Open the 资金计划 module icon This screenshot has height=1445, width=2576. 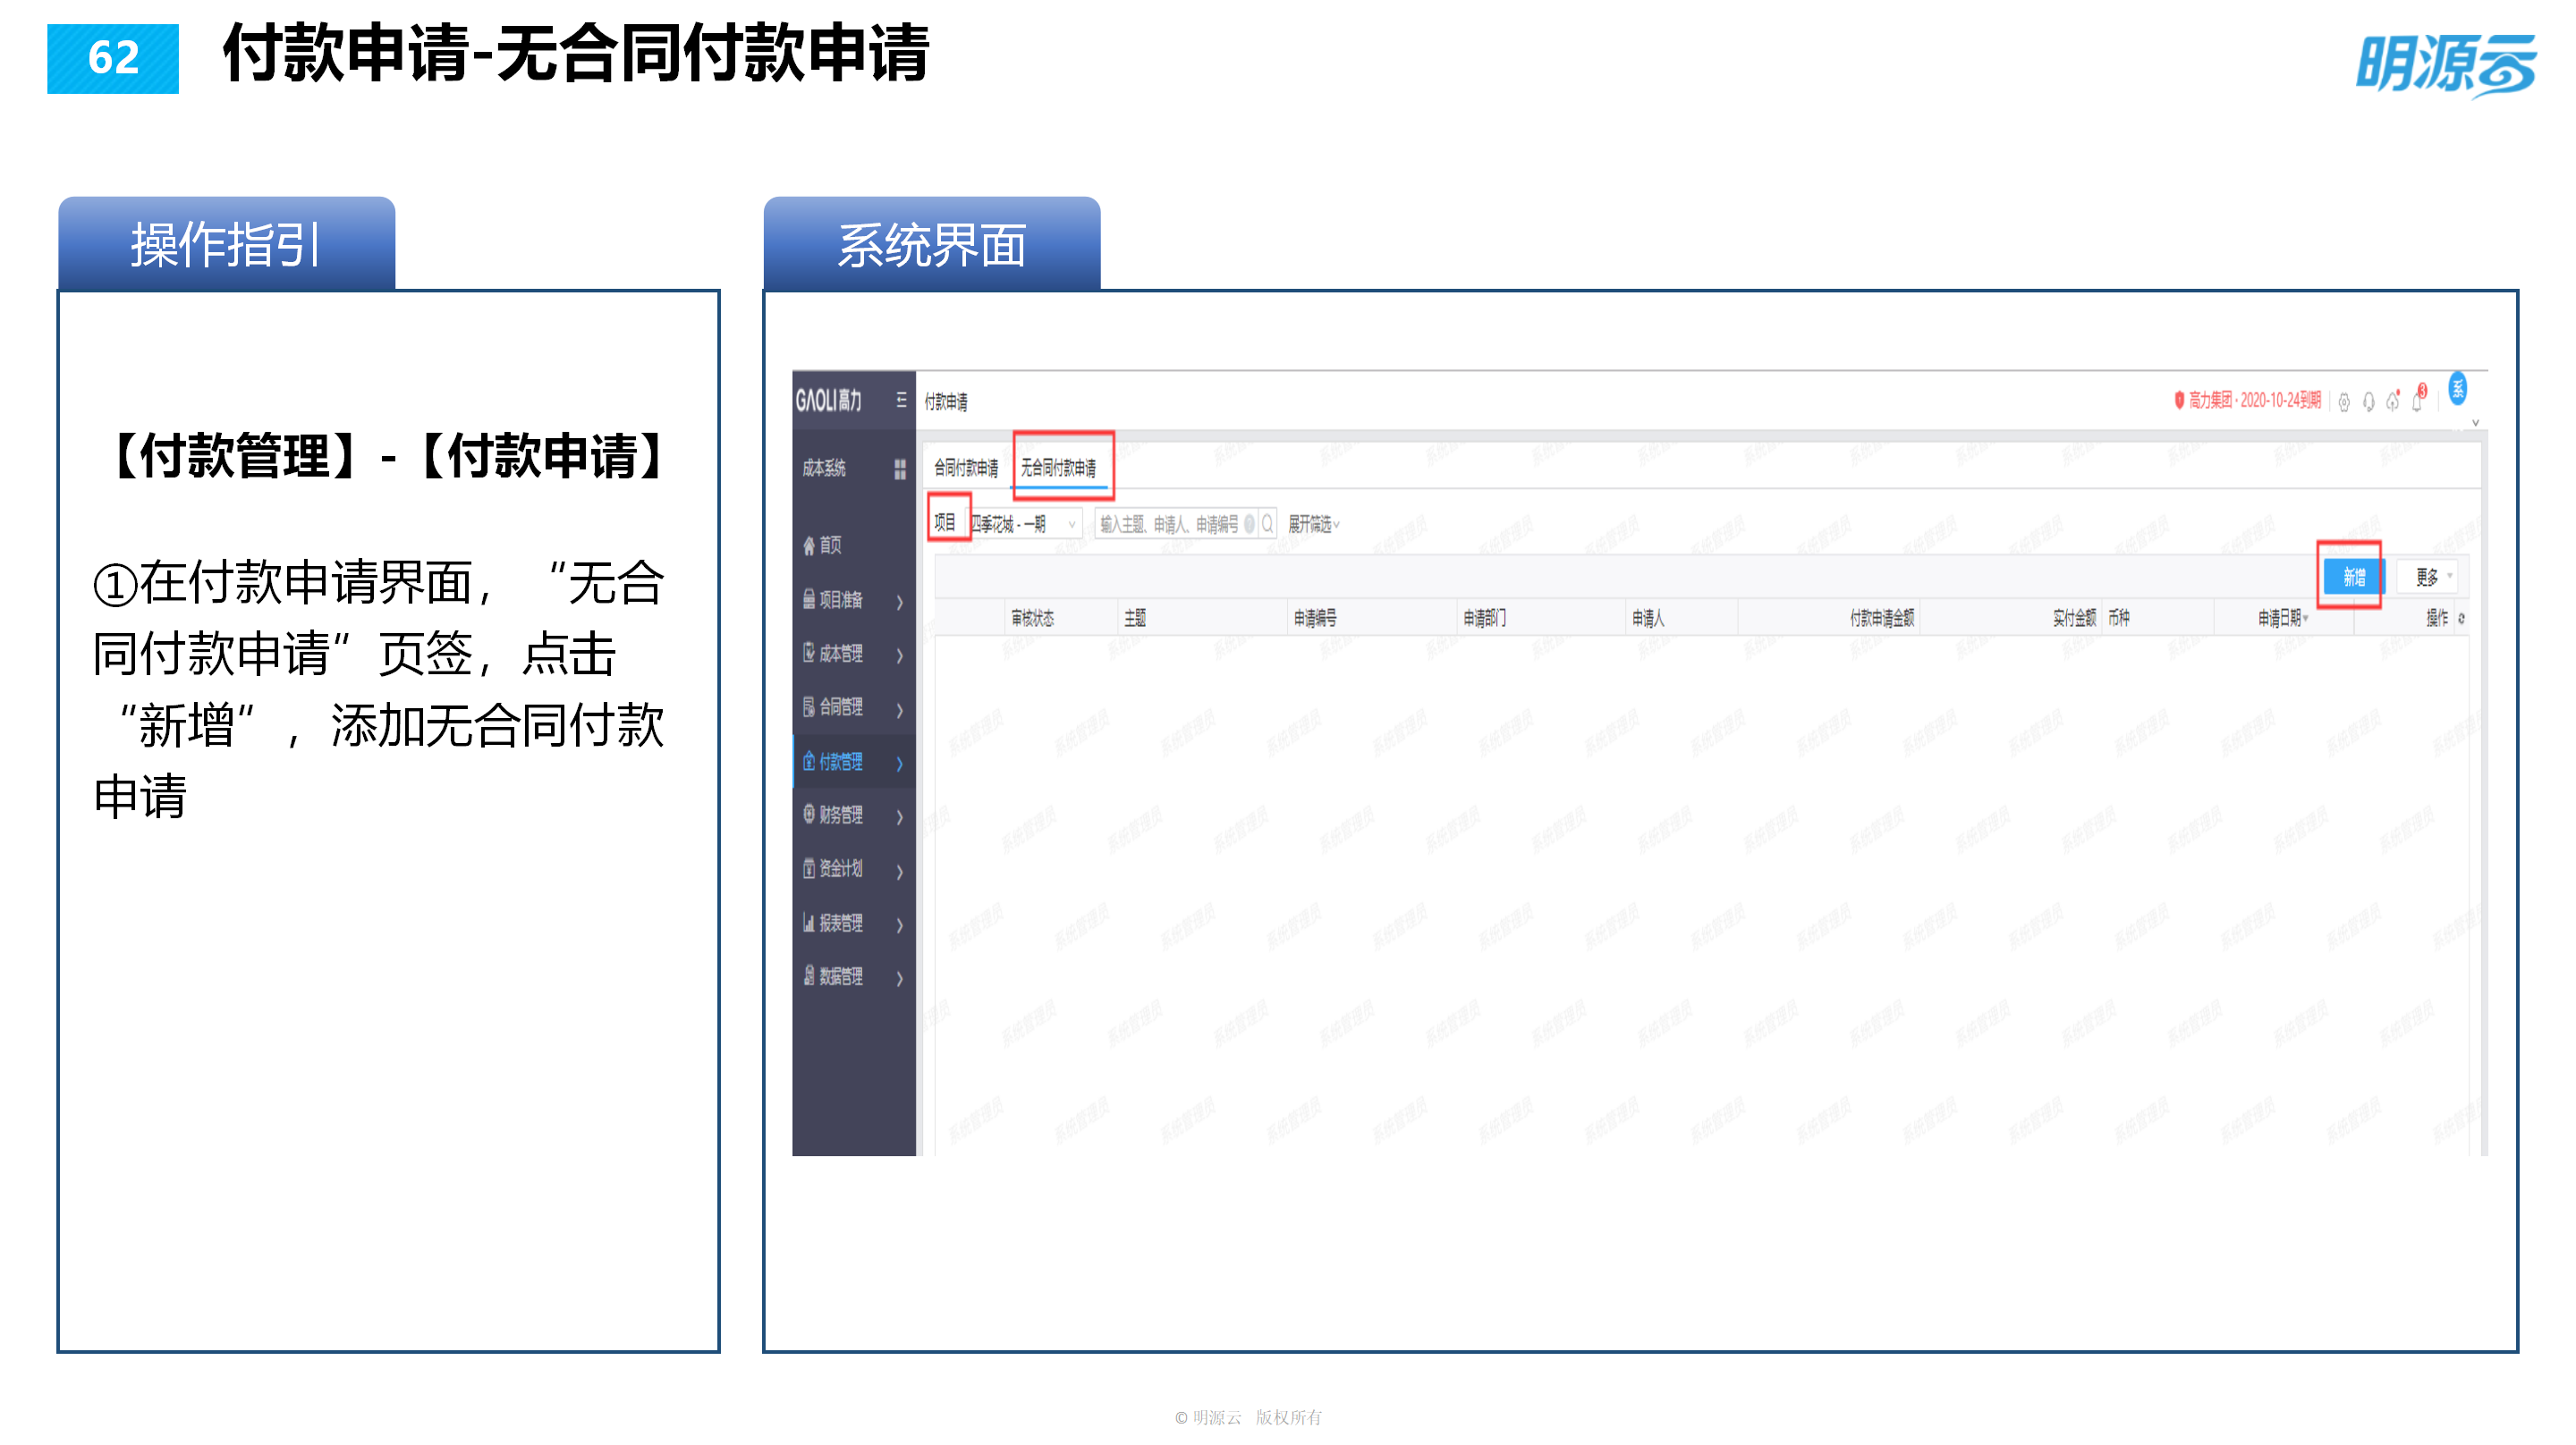810,870
